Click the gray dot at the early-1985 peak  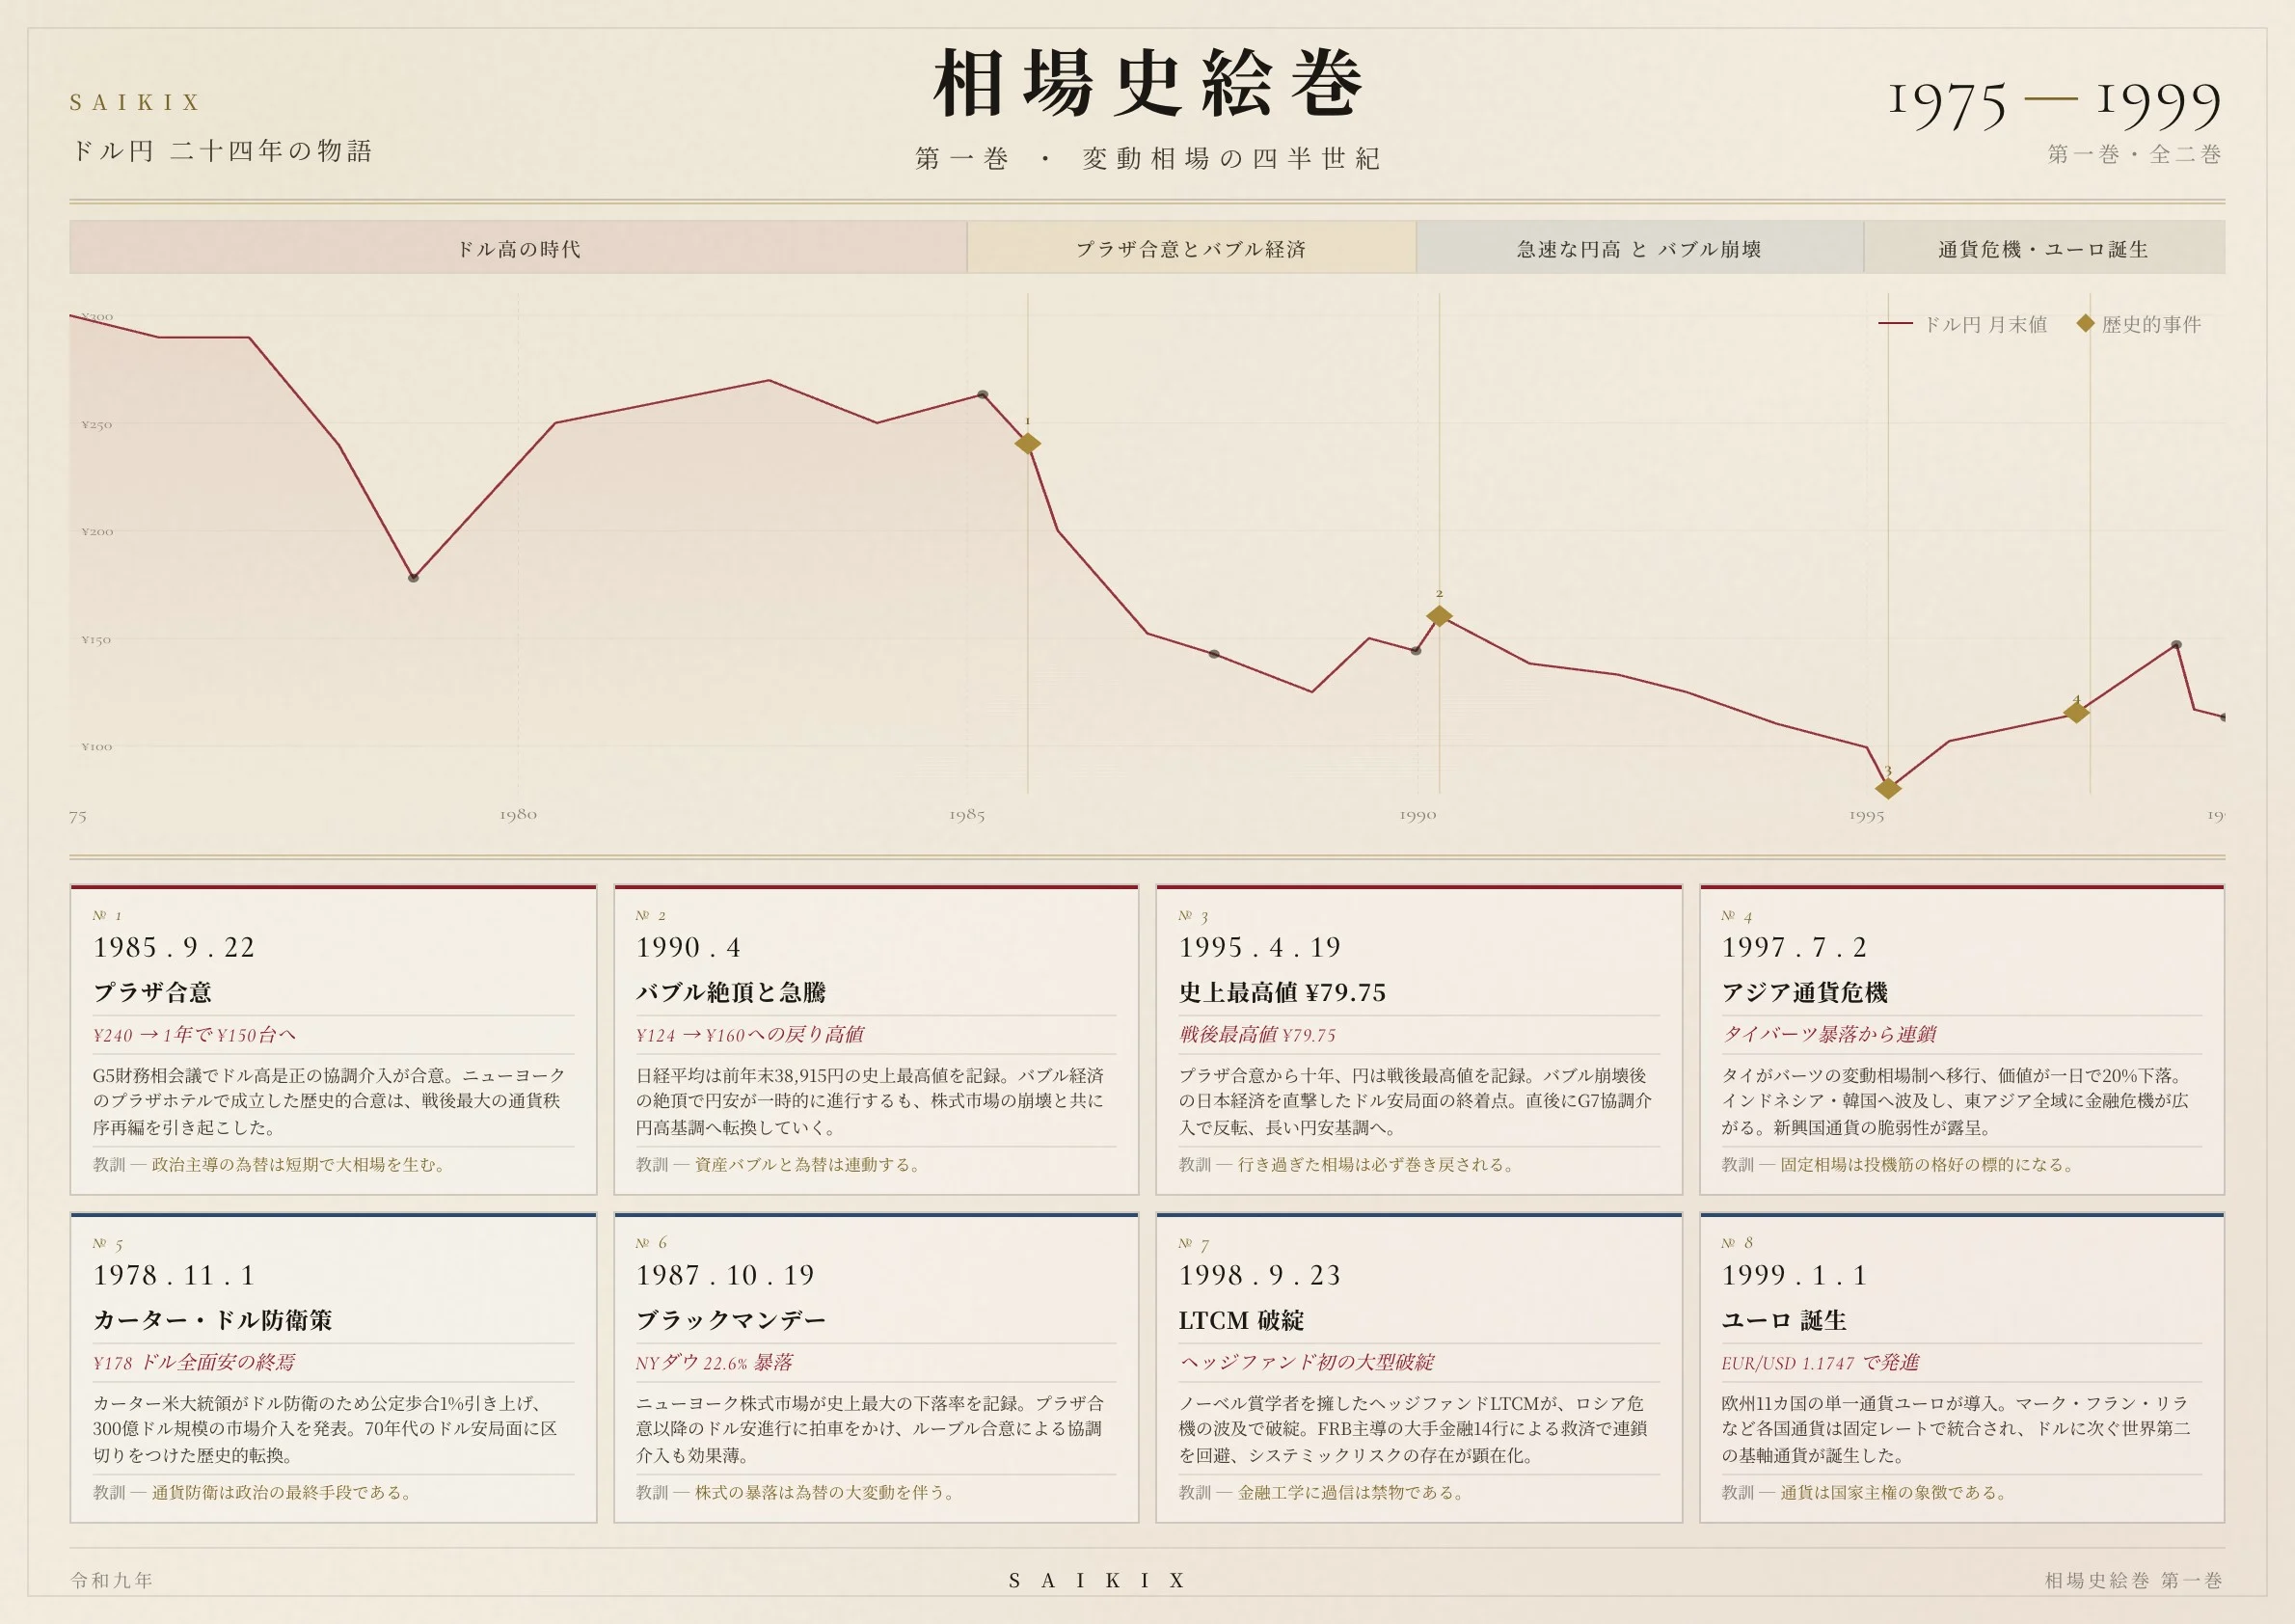(x=983, y=394)
